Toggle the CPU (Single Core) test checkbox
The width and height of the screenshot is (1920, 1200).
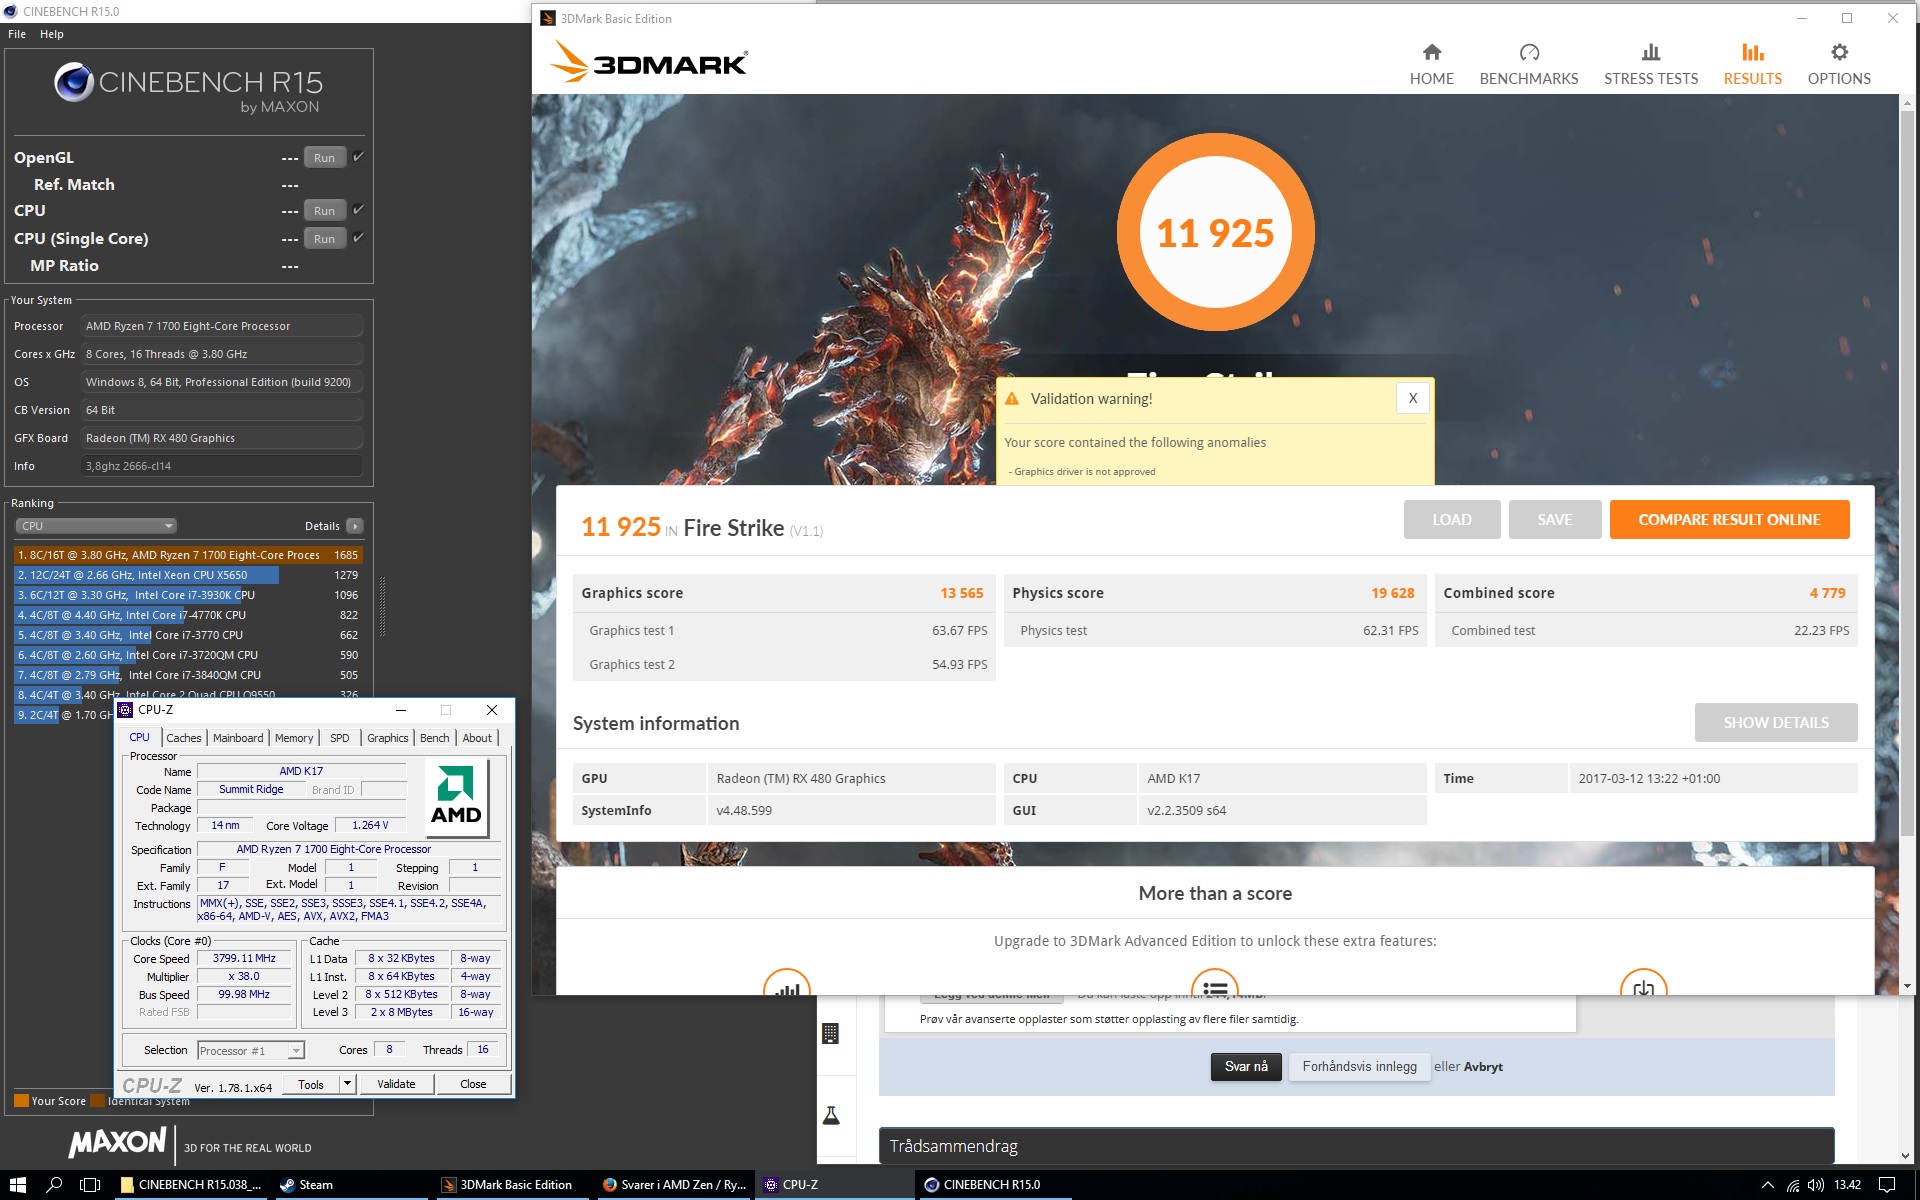point(359,237)
